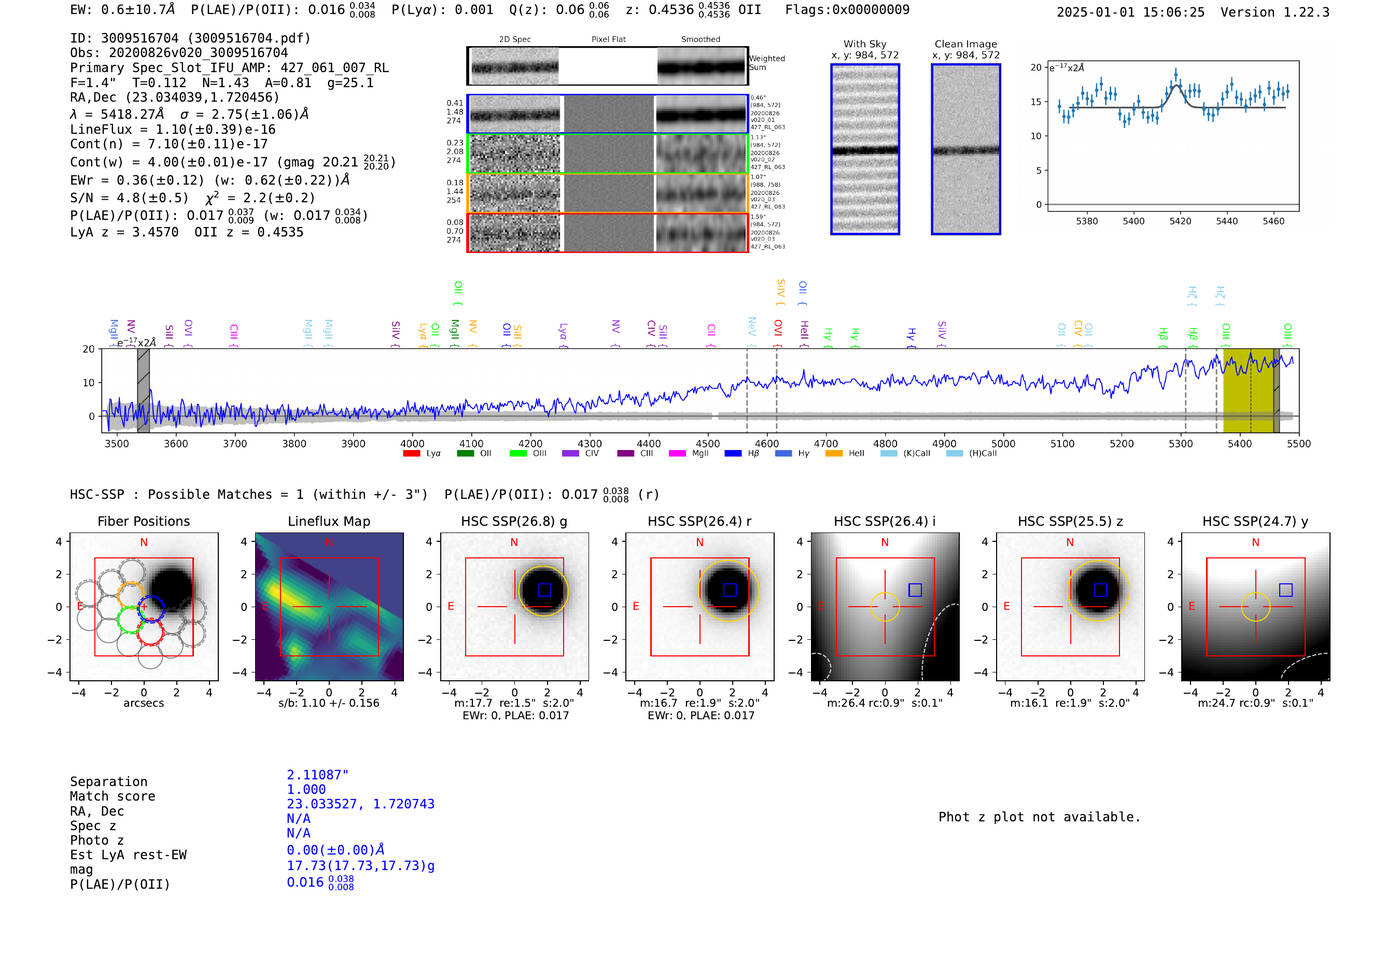Click the yellow highlighted band in the spectrum
This screenshot has height=953, width=1400.
(x=1248, y=391)
